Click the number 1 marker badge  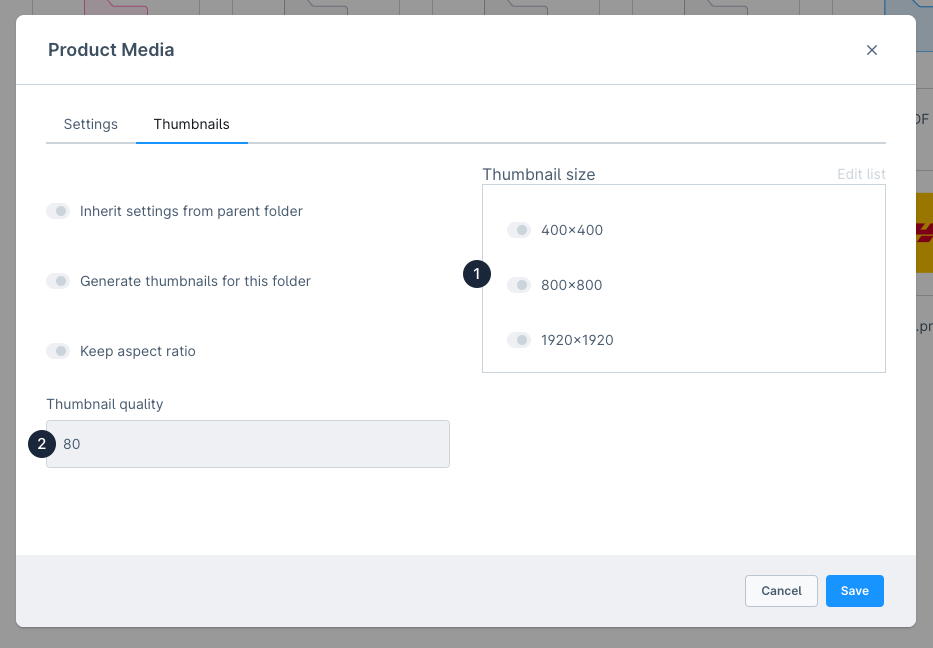click(477, 274)
